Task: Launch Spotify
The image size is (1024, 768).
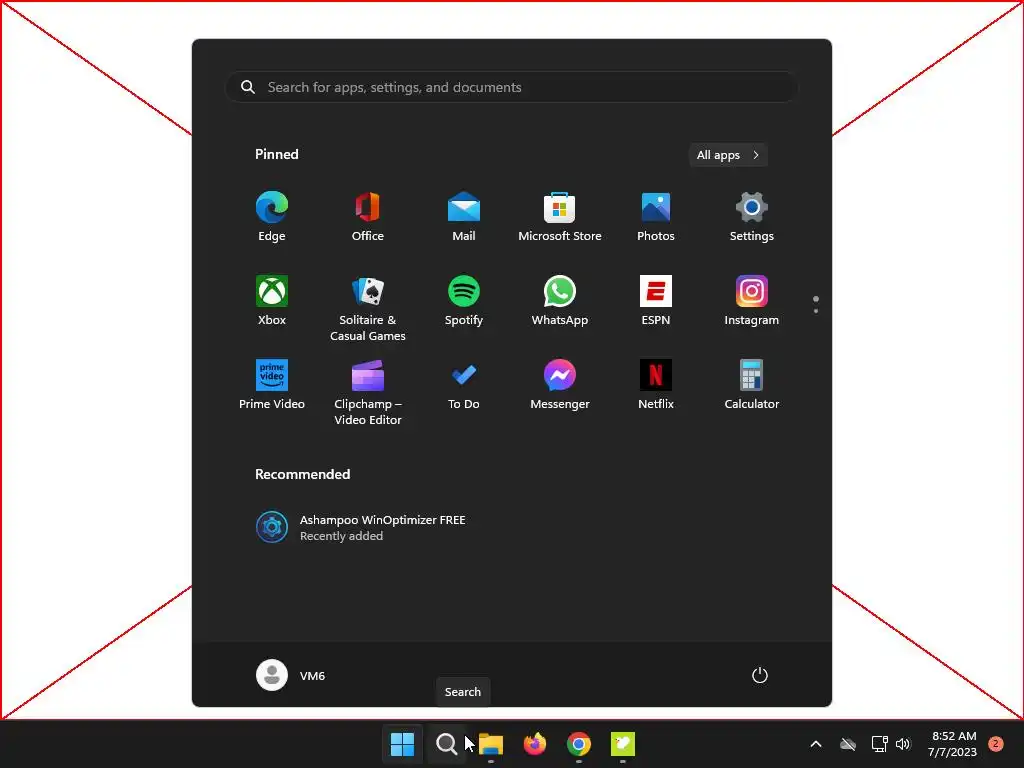Action: [x=464, y=301]
